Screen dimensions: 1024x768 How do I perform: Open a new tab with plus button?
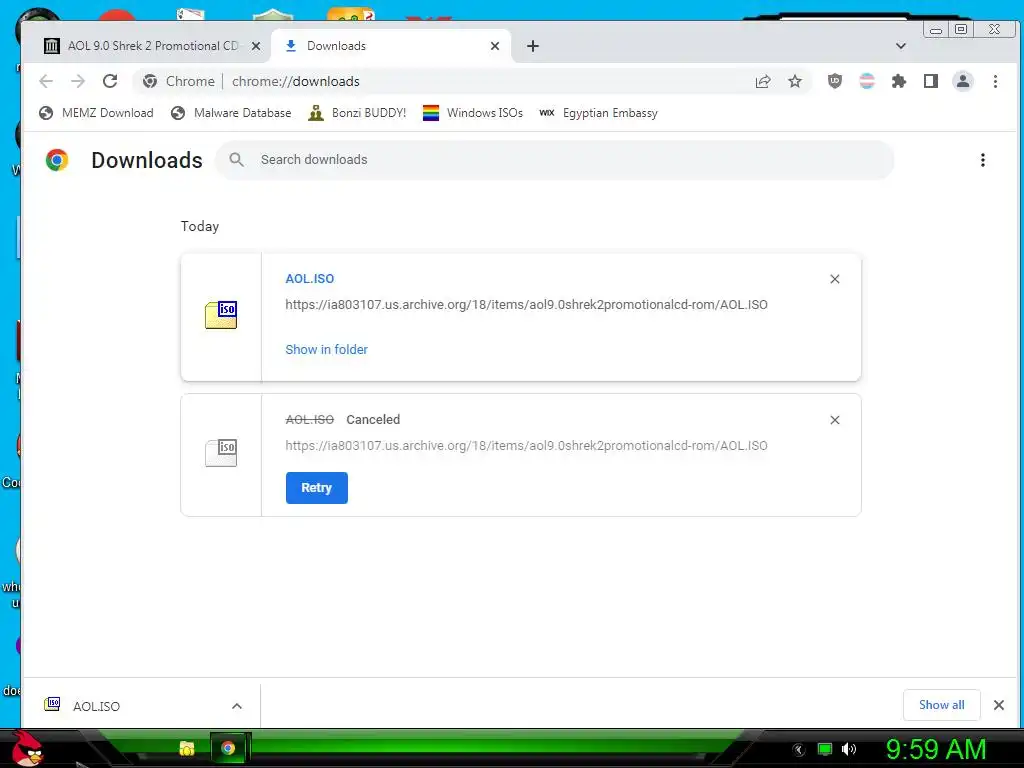[533, 46]
